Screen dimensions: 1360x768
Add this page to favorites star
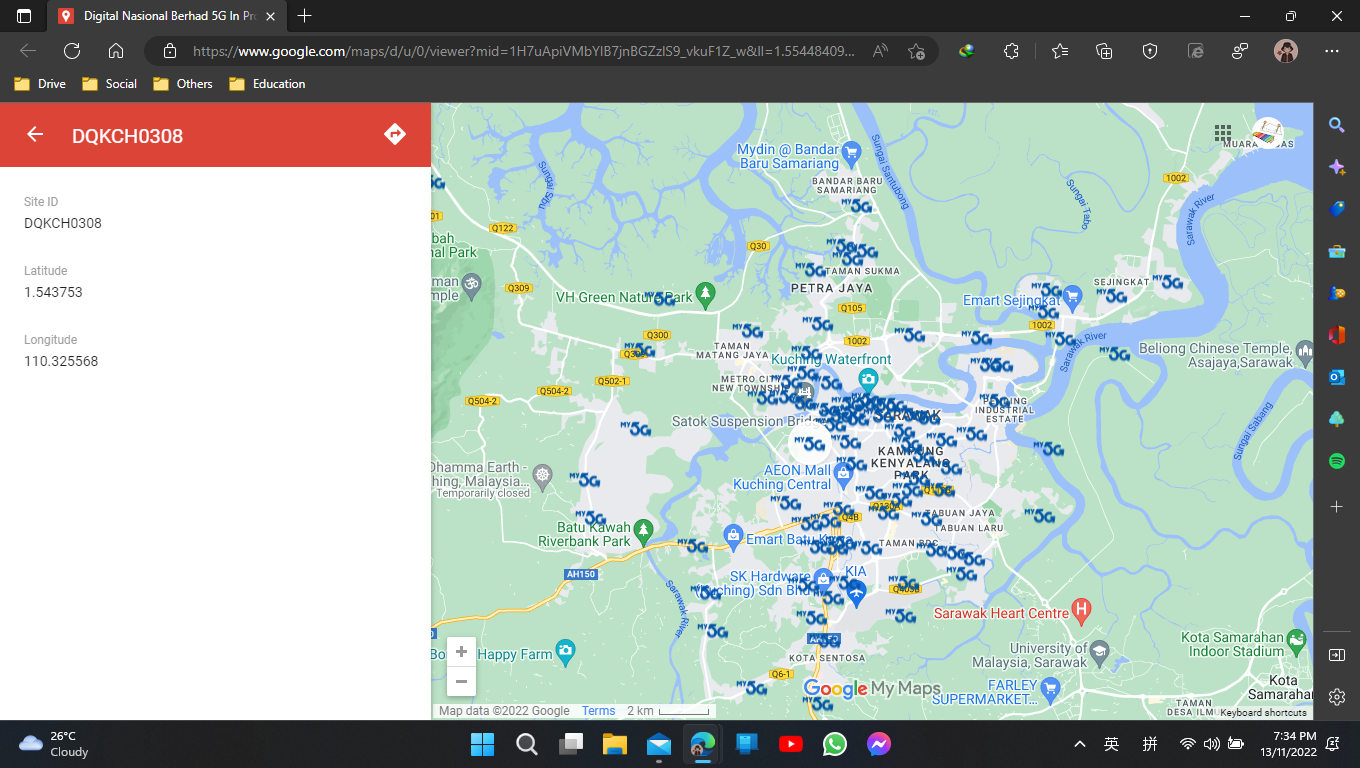[916, 51]
